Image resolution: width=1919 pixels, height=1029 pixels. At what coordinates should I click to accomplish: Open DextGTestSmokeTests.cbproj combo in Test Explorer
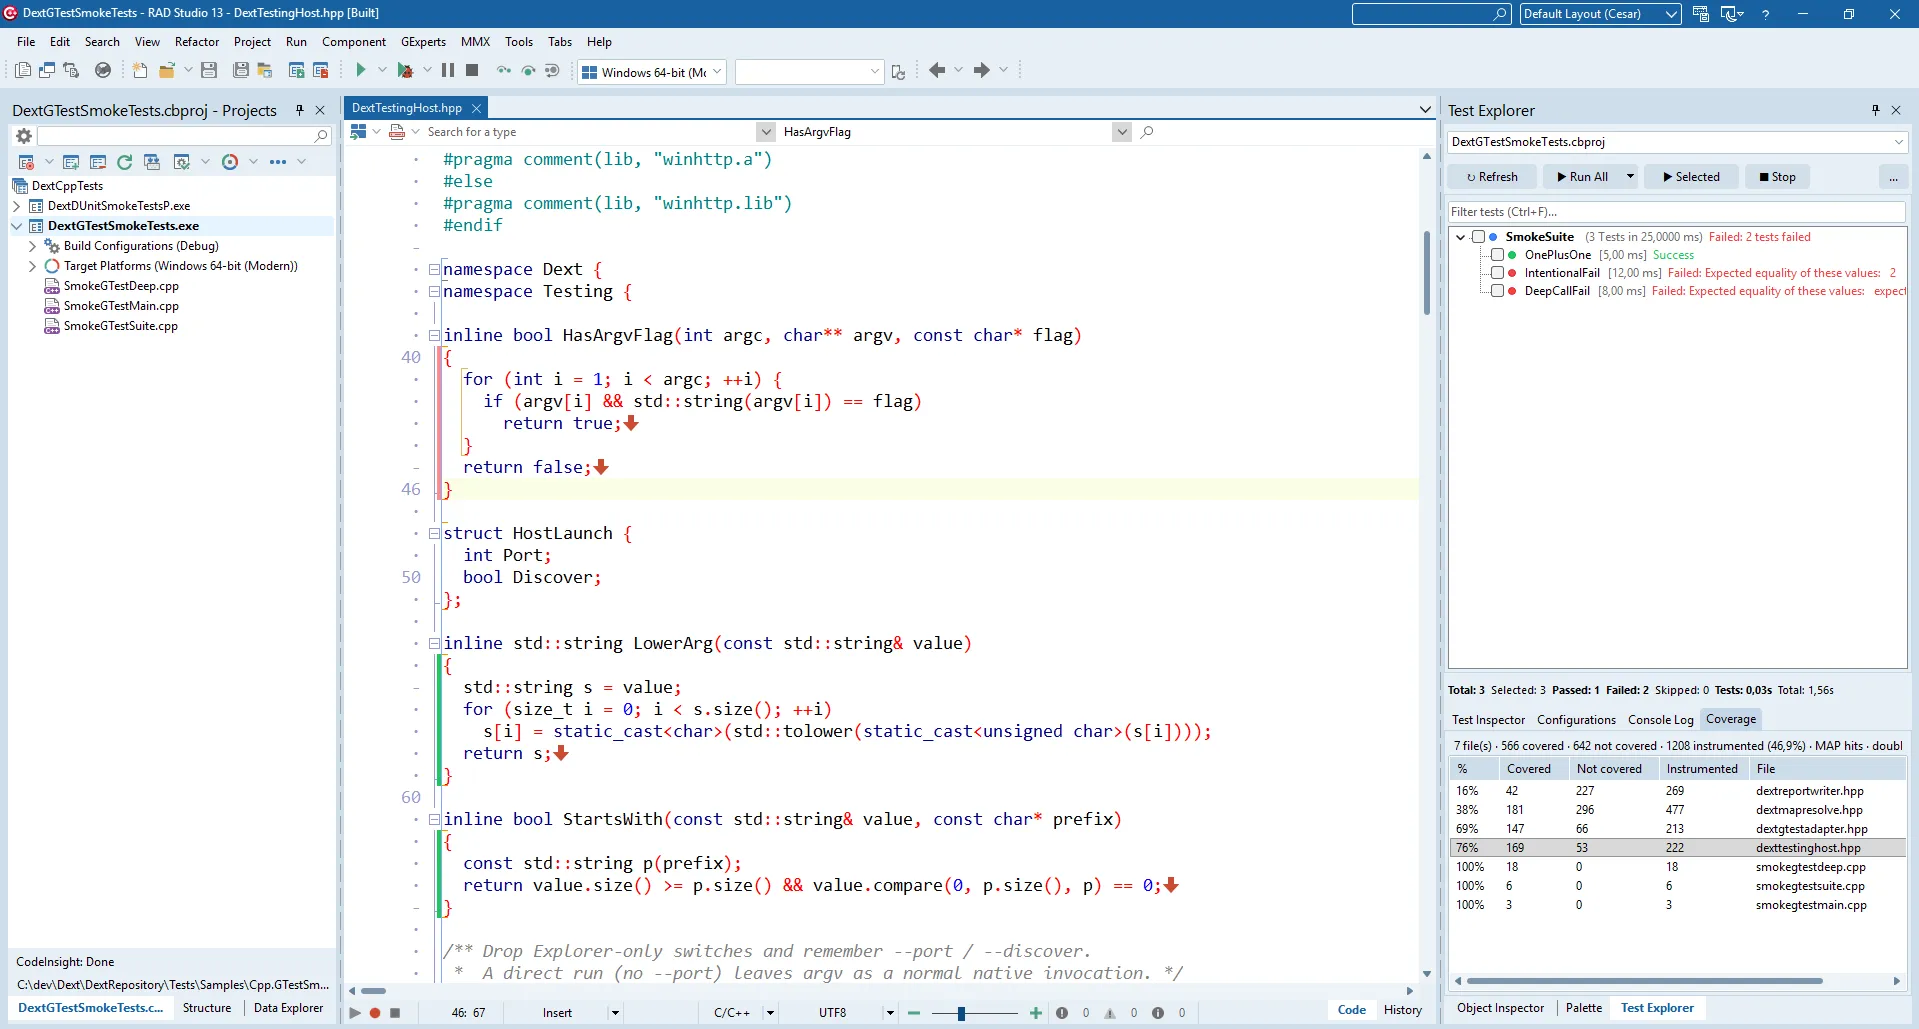pyautogui.click(x=1678, y=142)
